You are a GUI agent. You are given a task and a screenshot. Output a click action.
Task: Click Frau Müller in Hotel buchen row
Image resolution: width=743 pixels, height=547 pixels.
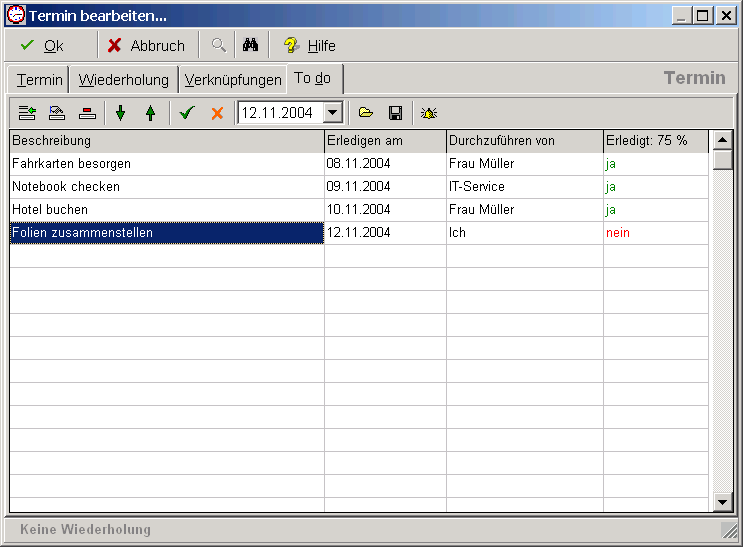(525, 210)
